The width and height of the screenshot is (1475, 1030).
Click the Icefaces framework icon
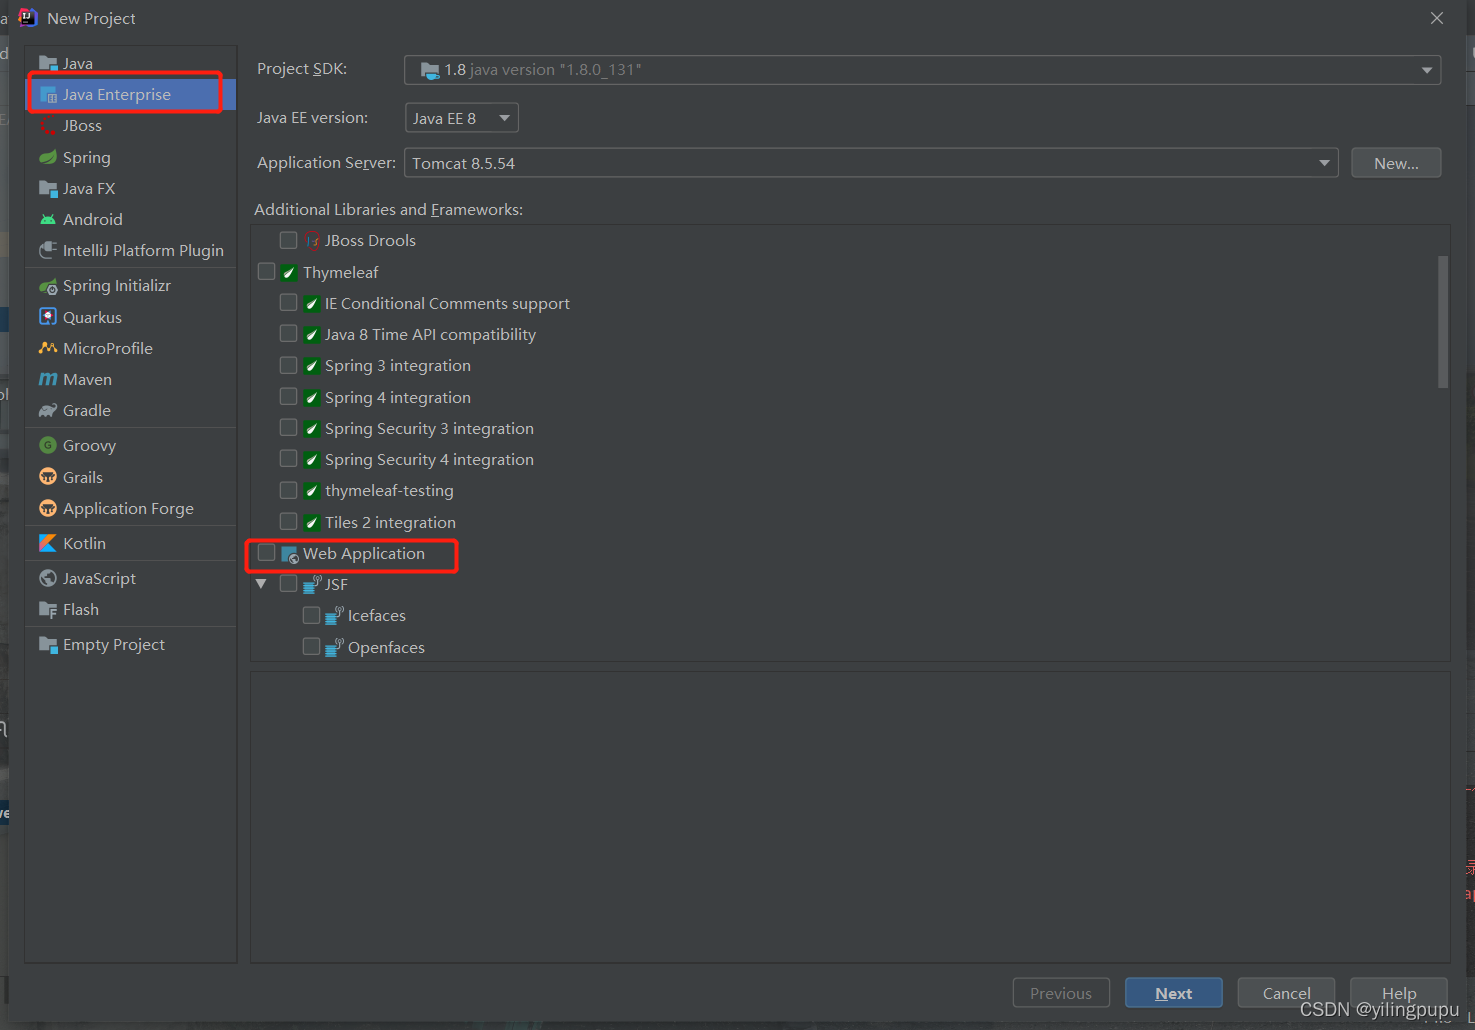click(x=335, y=616)
